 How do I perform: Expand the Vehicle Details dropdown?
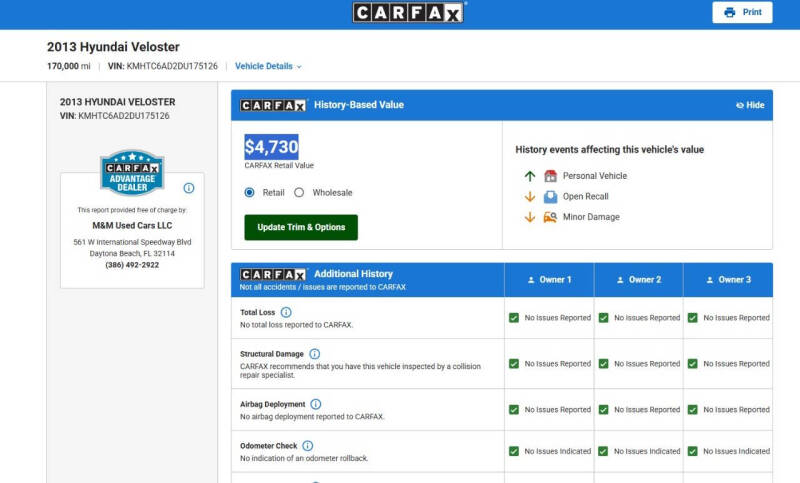coord(268,66)
